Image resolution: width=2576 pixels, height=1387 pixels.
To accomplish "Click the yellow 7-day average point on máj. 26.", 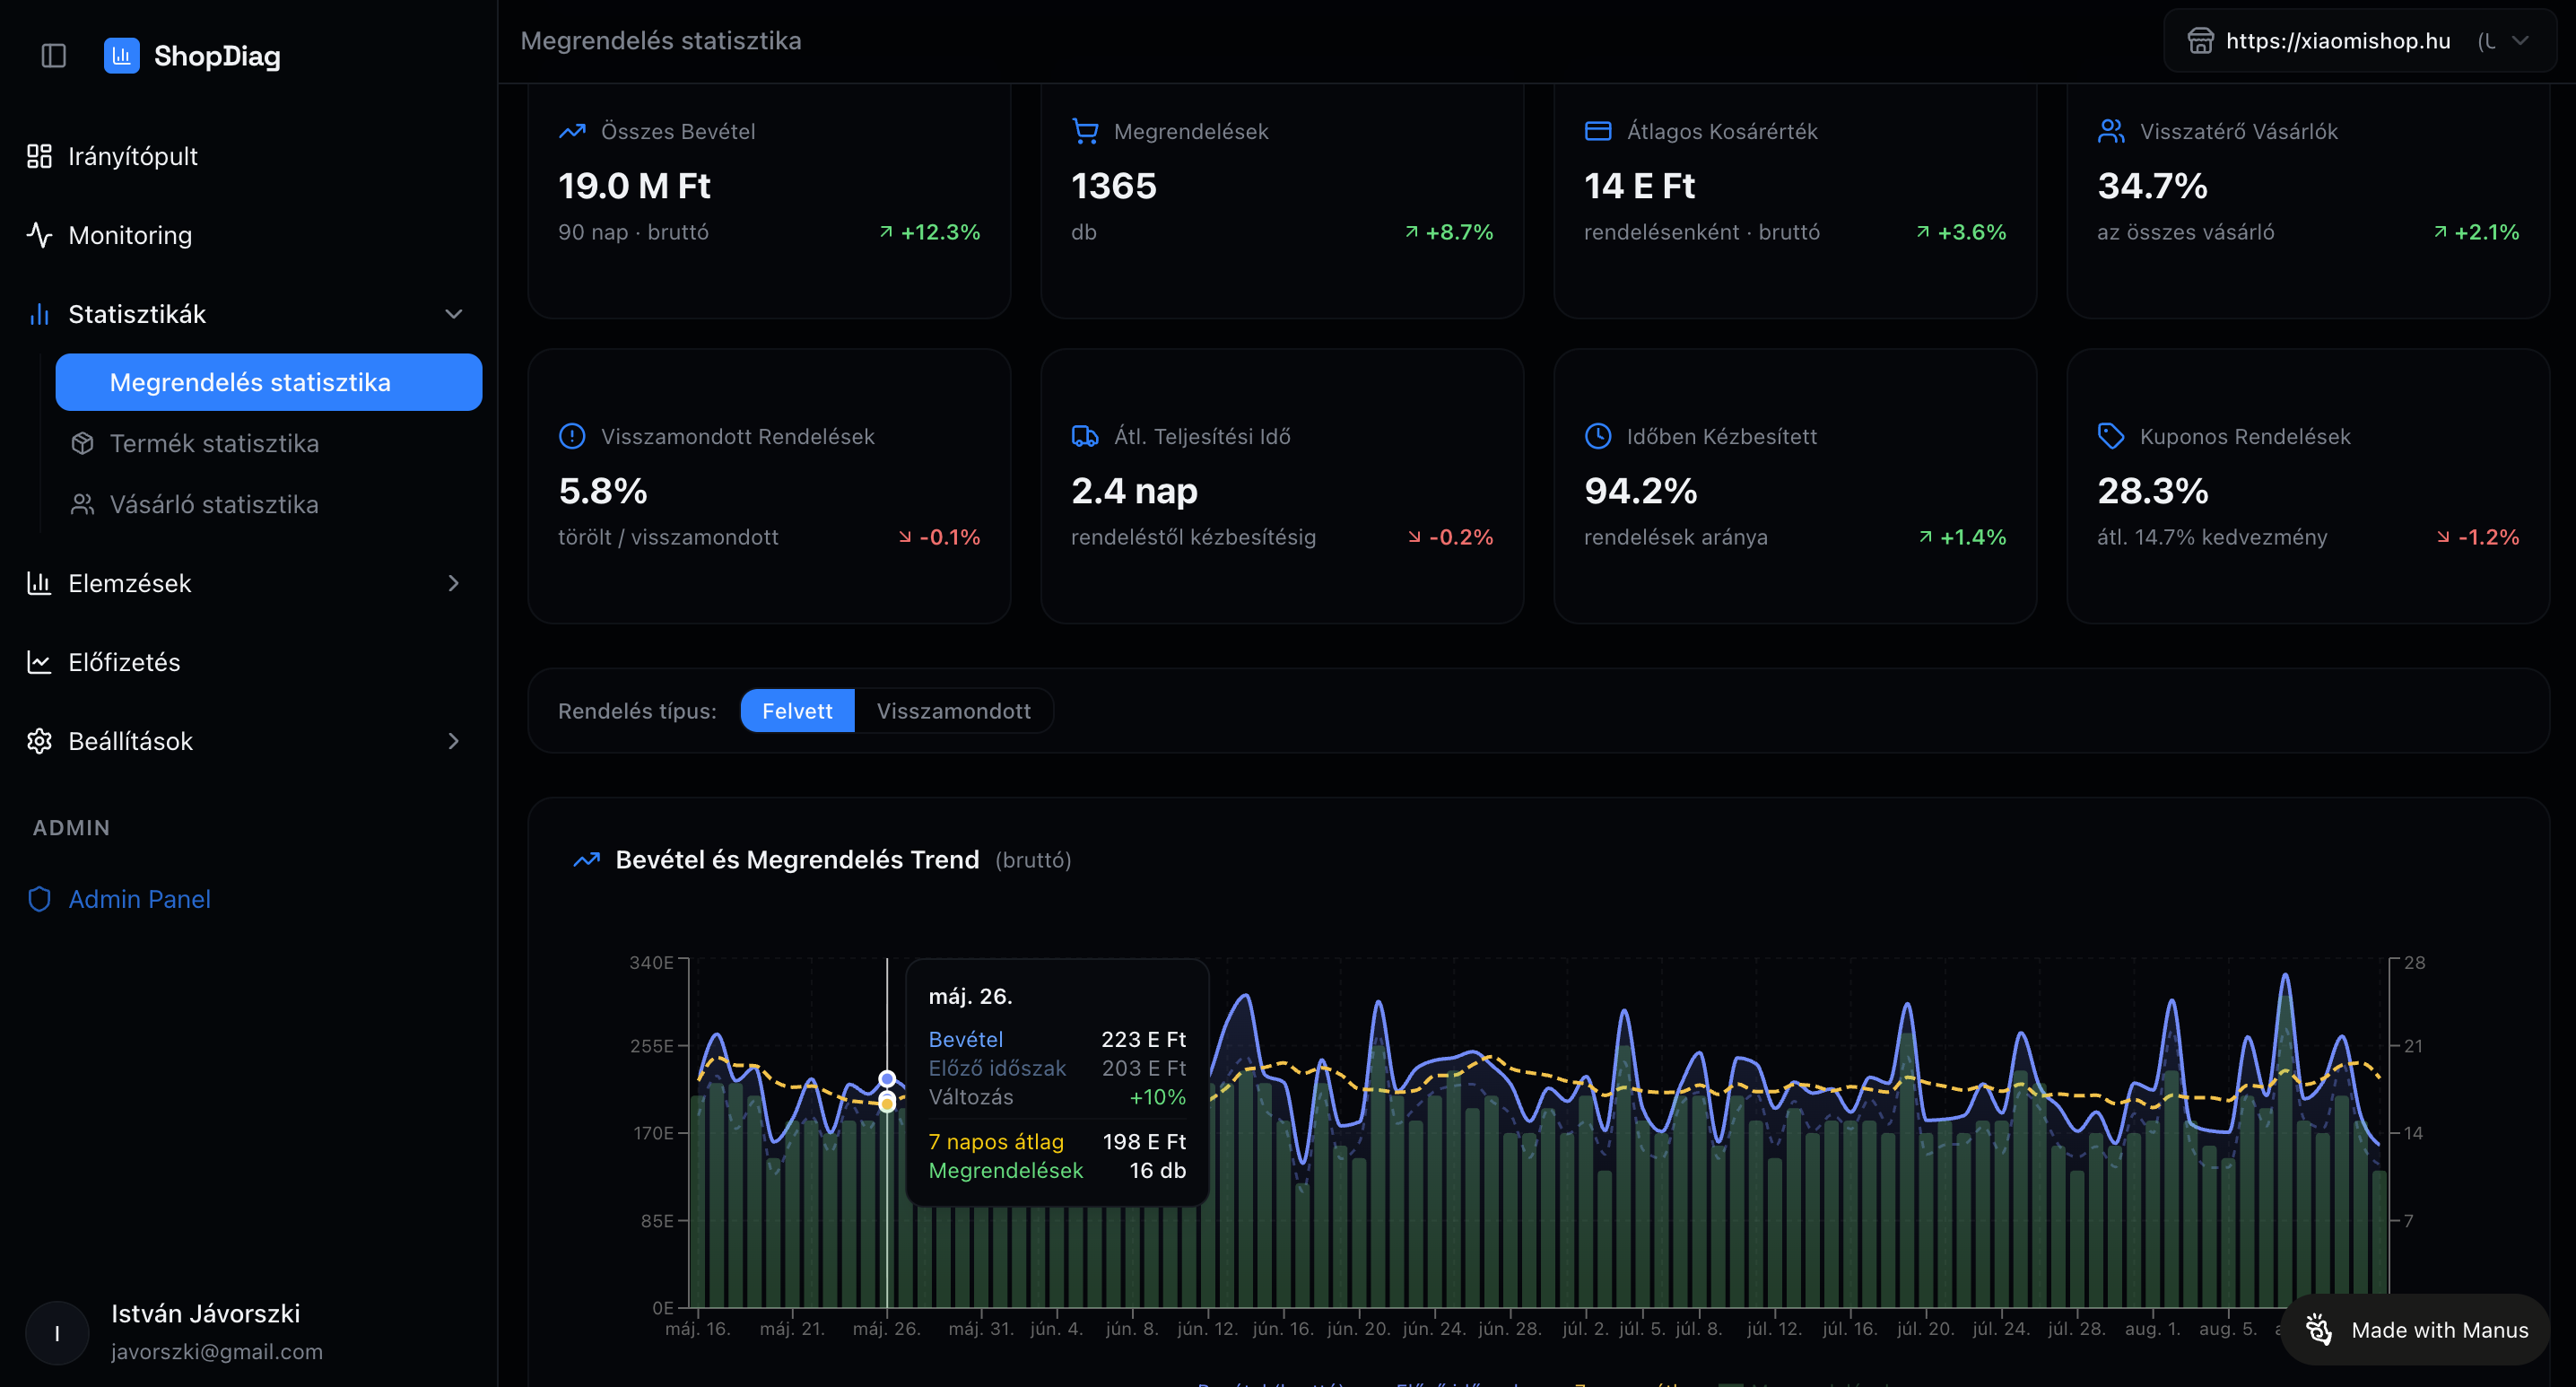I will click(x=887, y=1104).
